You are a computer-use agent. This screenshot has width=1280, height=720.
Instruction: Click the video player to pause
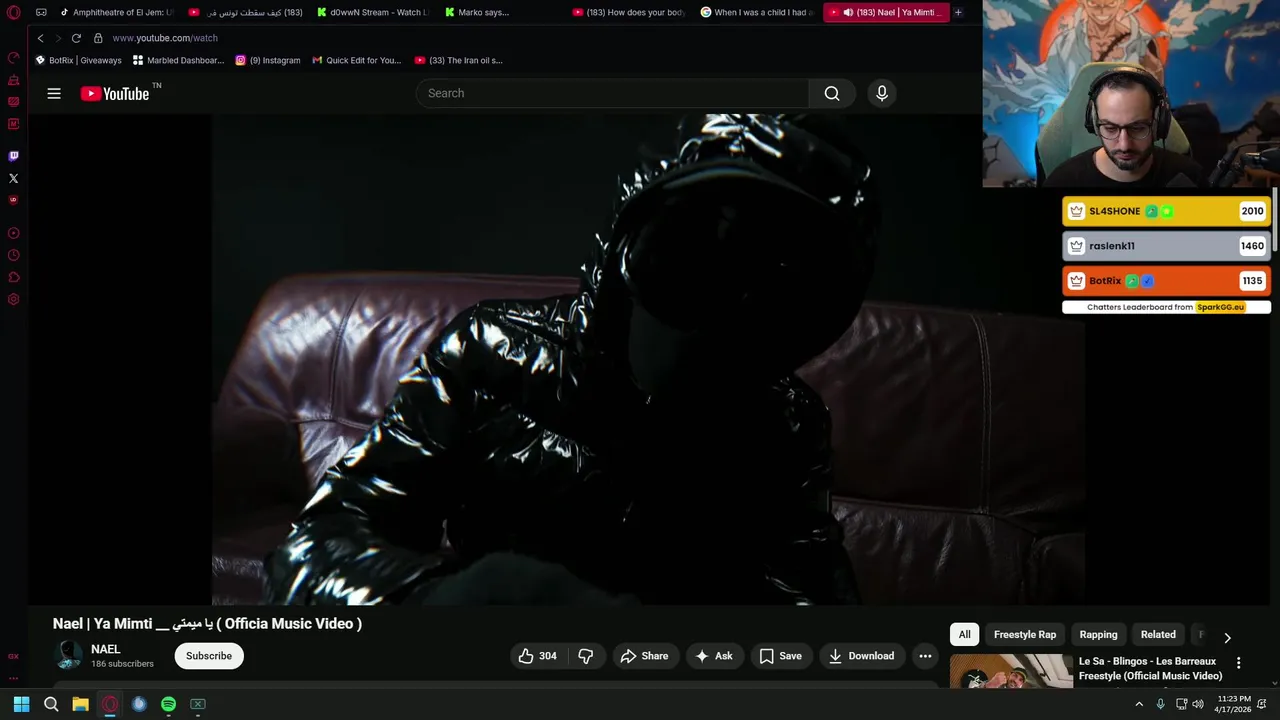click(x=648, y=359)
